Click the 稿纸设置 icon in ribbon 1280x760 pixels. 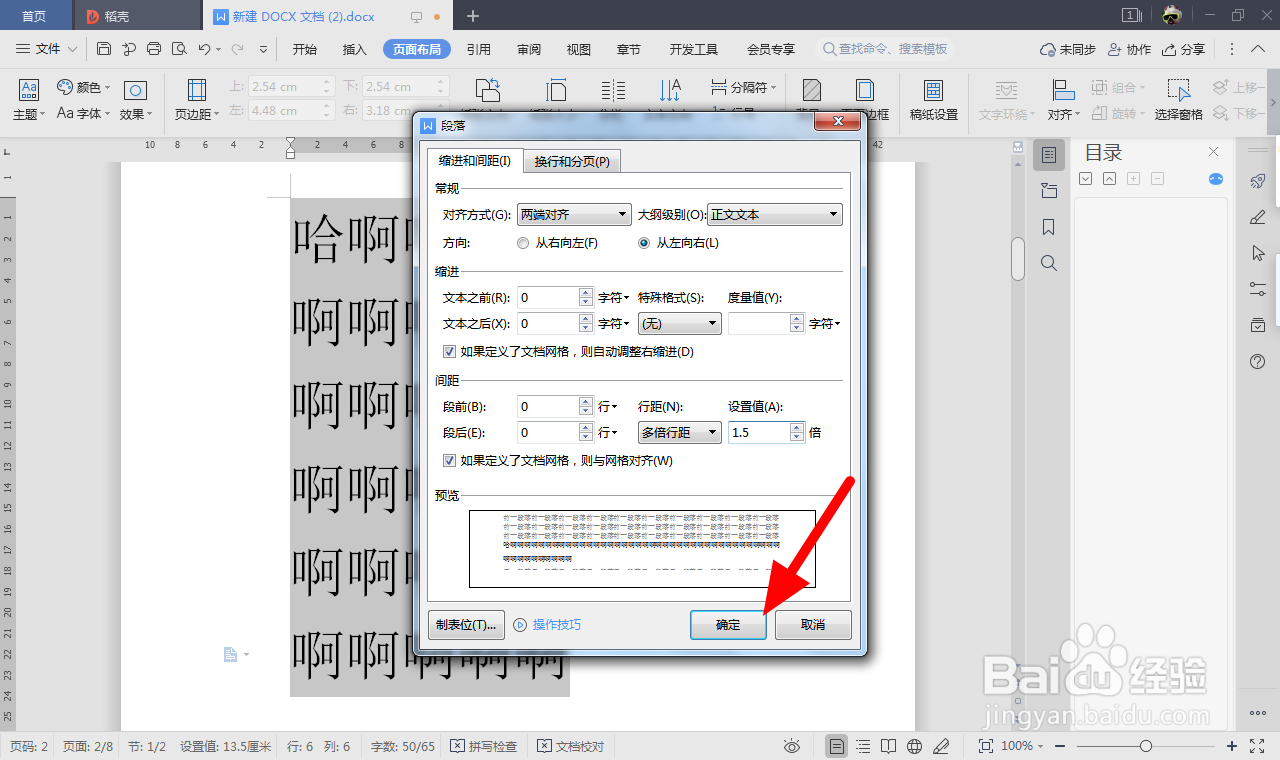pos(933,95)
